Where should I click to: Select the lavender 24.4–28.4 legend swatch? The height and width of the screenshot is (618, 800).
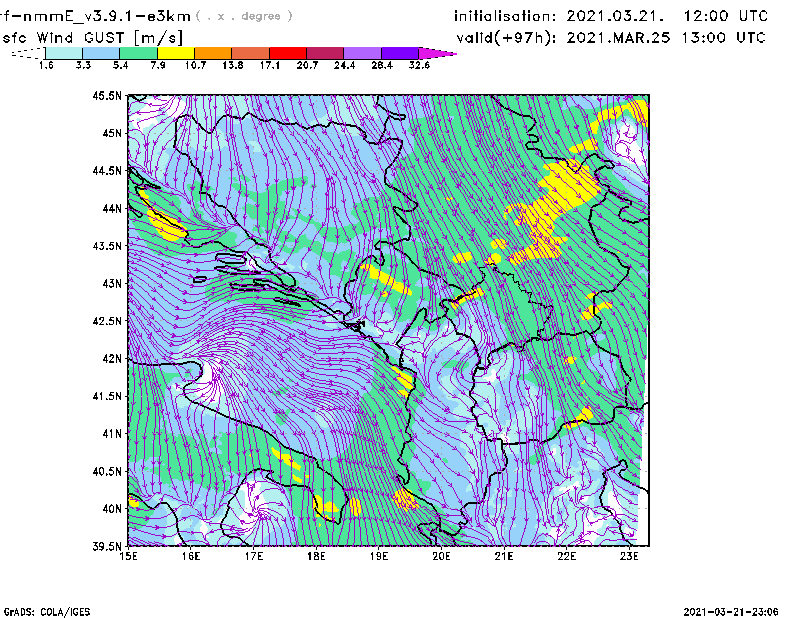[x=362, y=53]
